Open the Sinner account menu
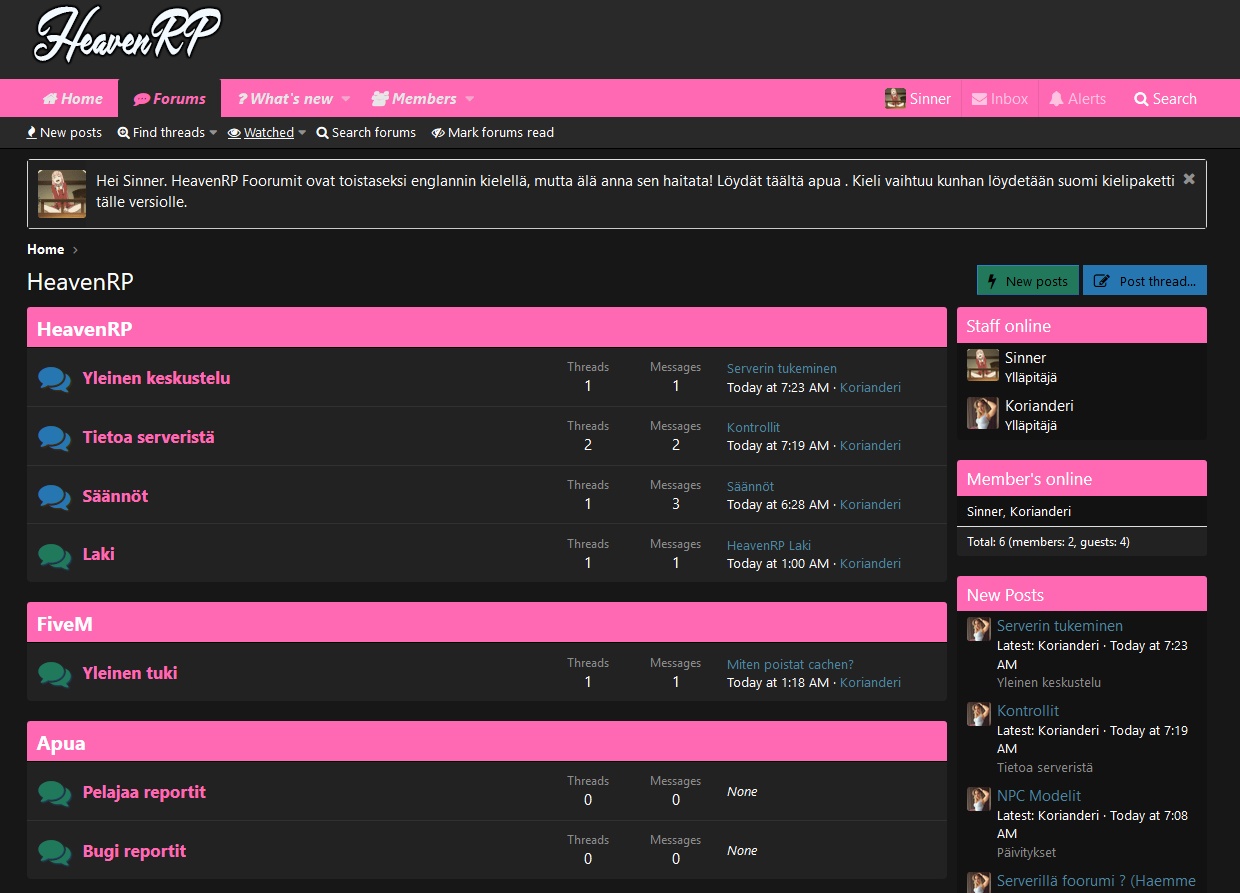 coord(918,98)
